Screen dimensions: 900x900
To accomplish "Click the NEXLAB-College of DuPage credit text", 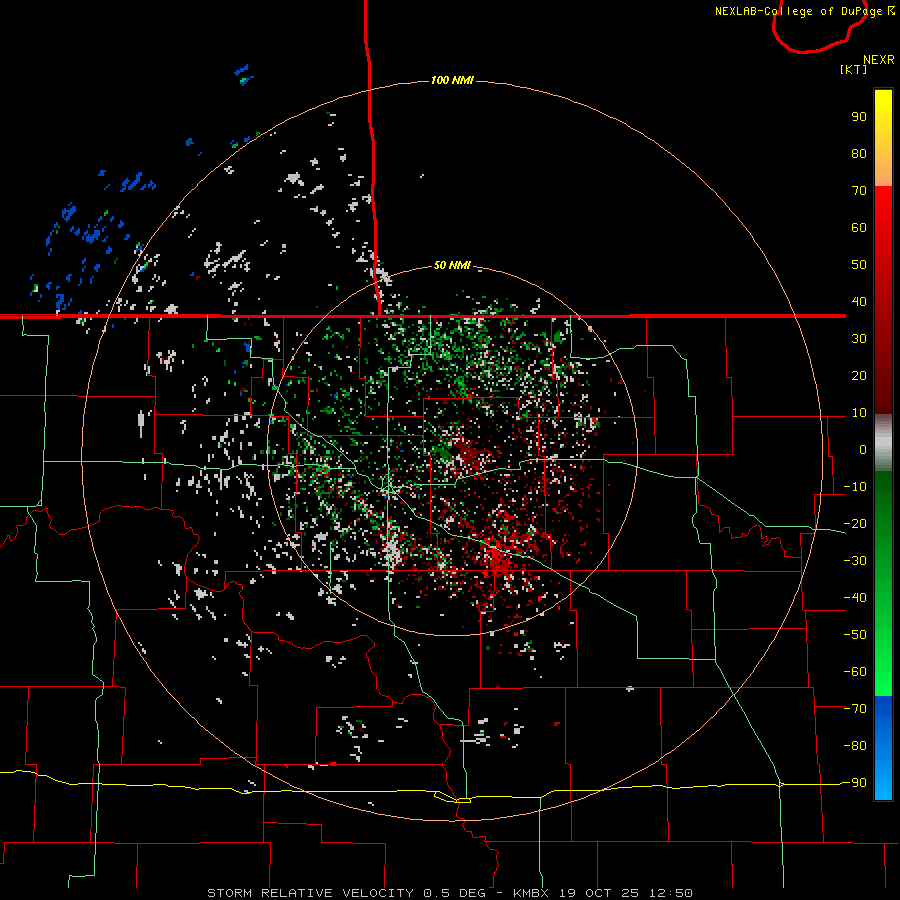I will [804, 11].
